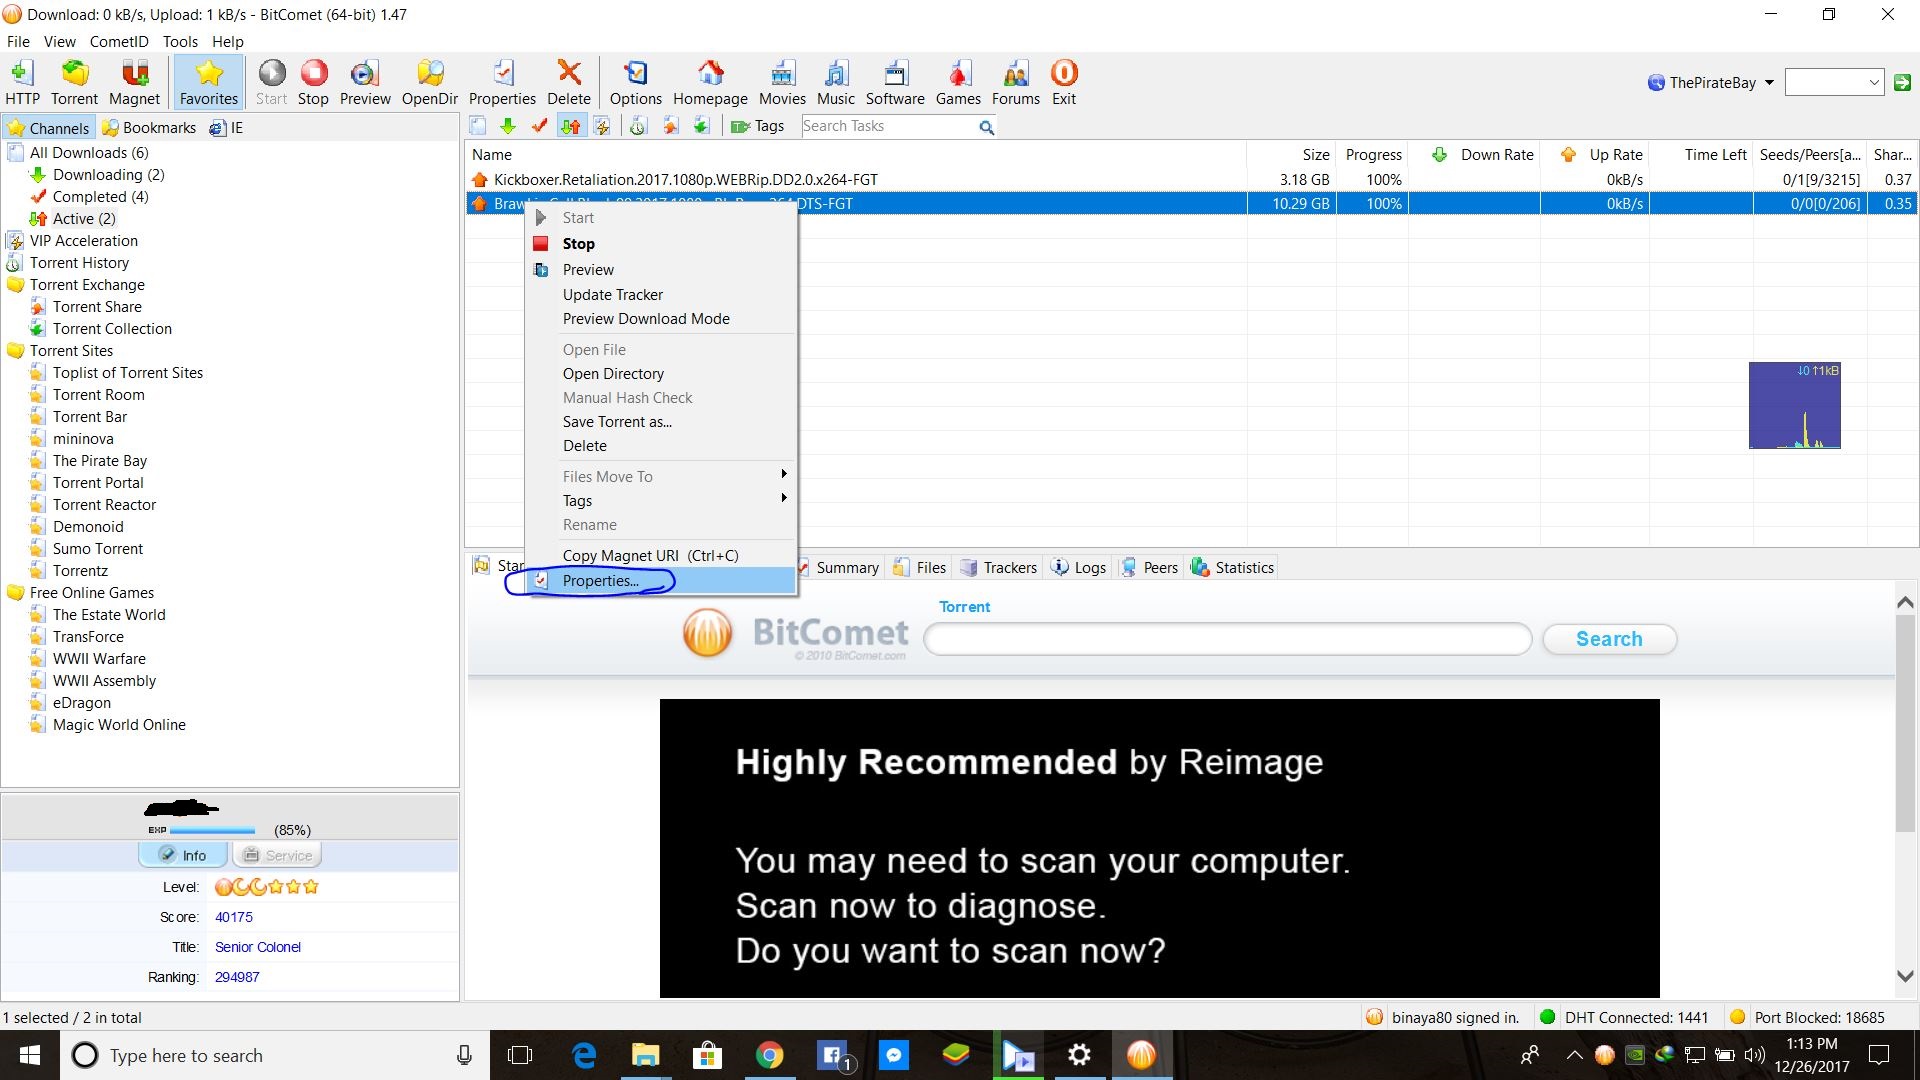Click the Games toolbar icon

point(958,82)
